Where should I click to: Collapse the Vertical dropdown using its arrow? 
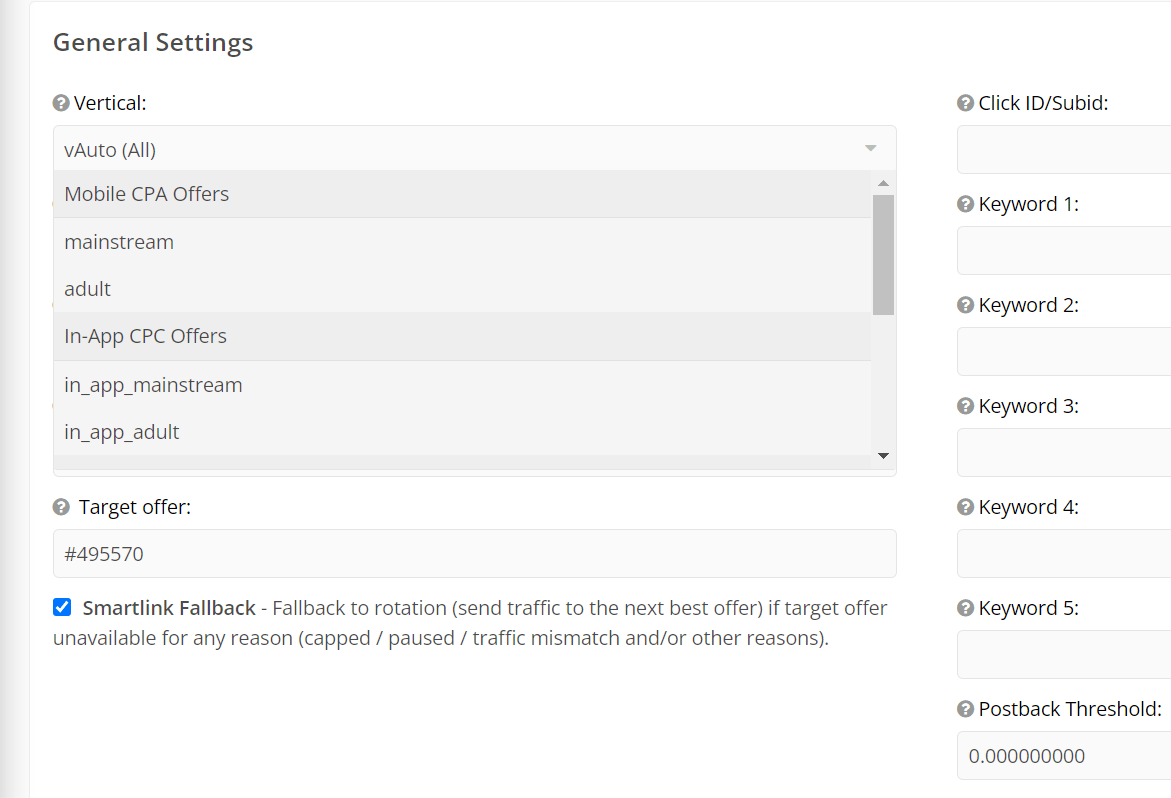[870, 149]
